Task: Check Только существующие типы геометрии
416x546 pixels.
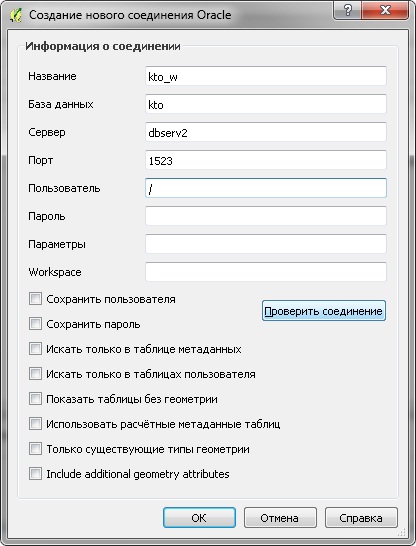Action: point(35,449)
